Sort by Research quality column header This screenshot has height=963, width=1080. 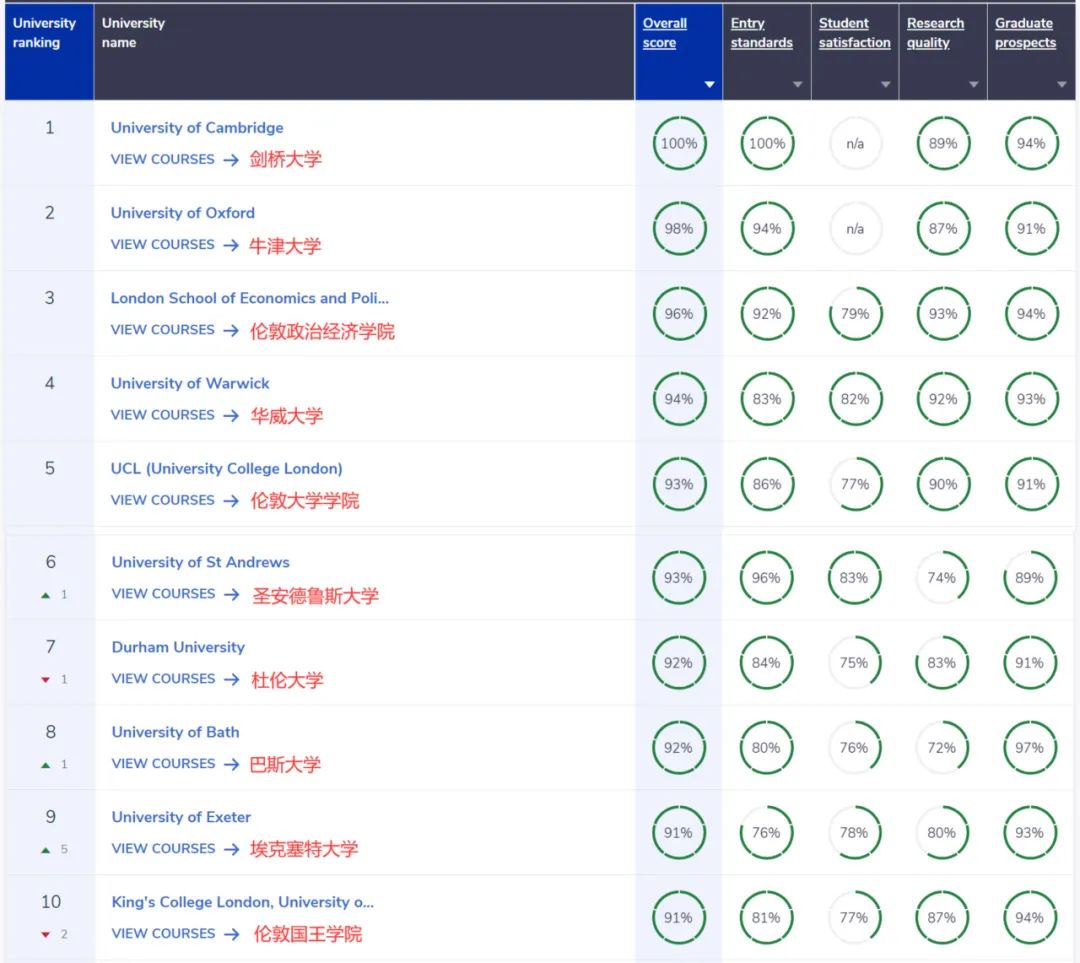(x=935, y=32)
